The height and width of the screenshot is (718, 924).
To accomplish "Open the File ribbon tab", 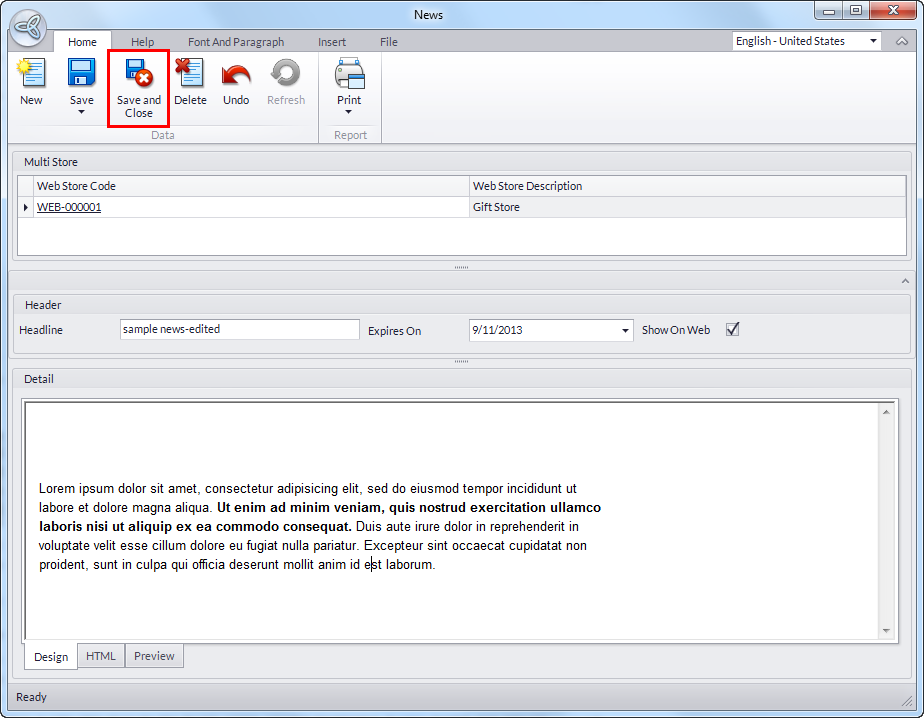I will [x=388, y=42].
